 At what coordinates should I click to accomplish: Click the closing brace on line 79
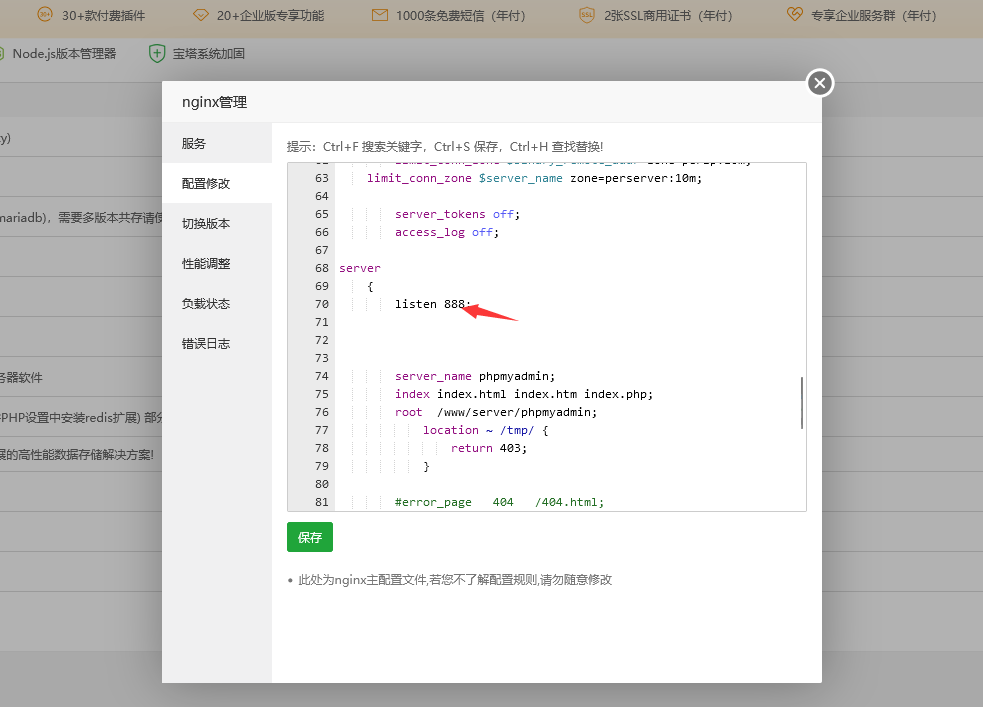pos(426,466)
